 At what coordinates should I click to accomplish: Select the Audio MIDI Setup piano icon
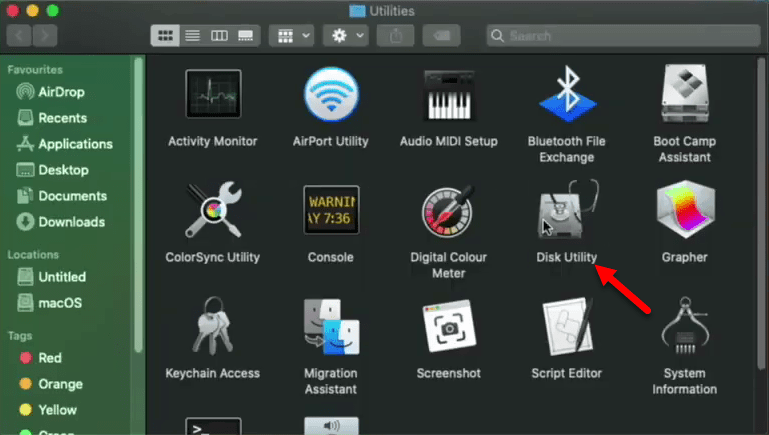[x=448, y=95]
